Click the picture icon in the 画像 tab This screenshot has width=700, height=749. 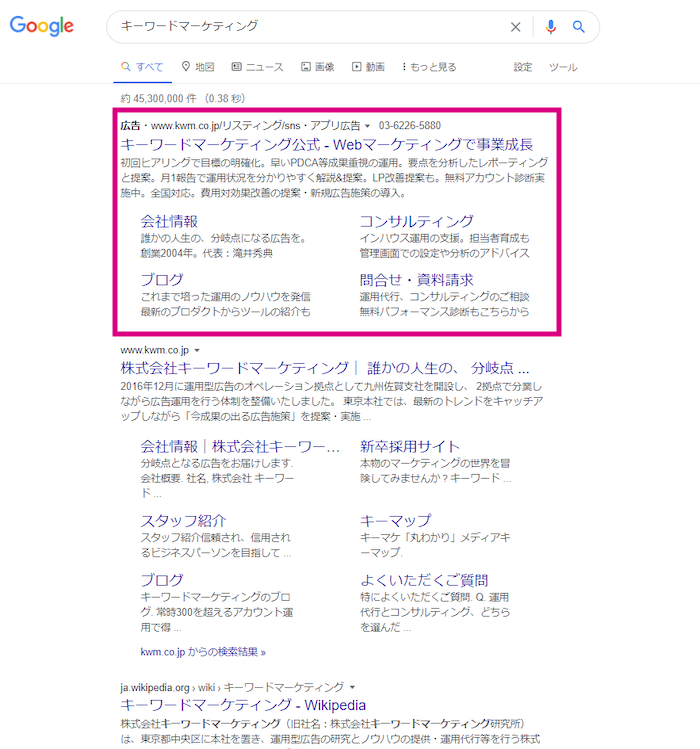[x=306, y=67]
